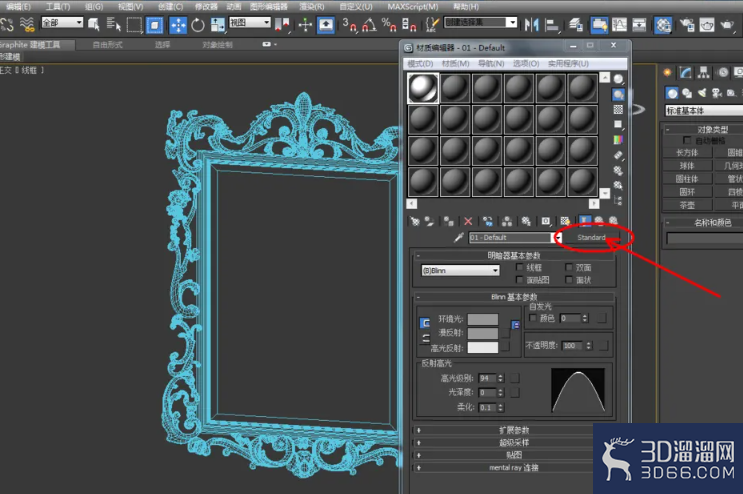Open 模式(D) menu in Material Editor
The width and height of the screenshot is (743, 494).
pos(420,63)
